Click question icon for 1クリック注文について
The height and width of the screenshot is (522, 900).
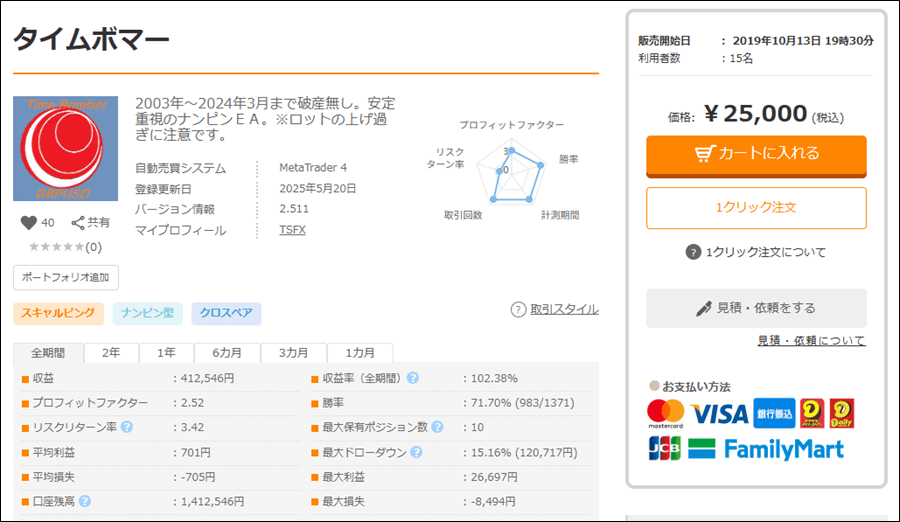[693, 252]
